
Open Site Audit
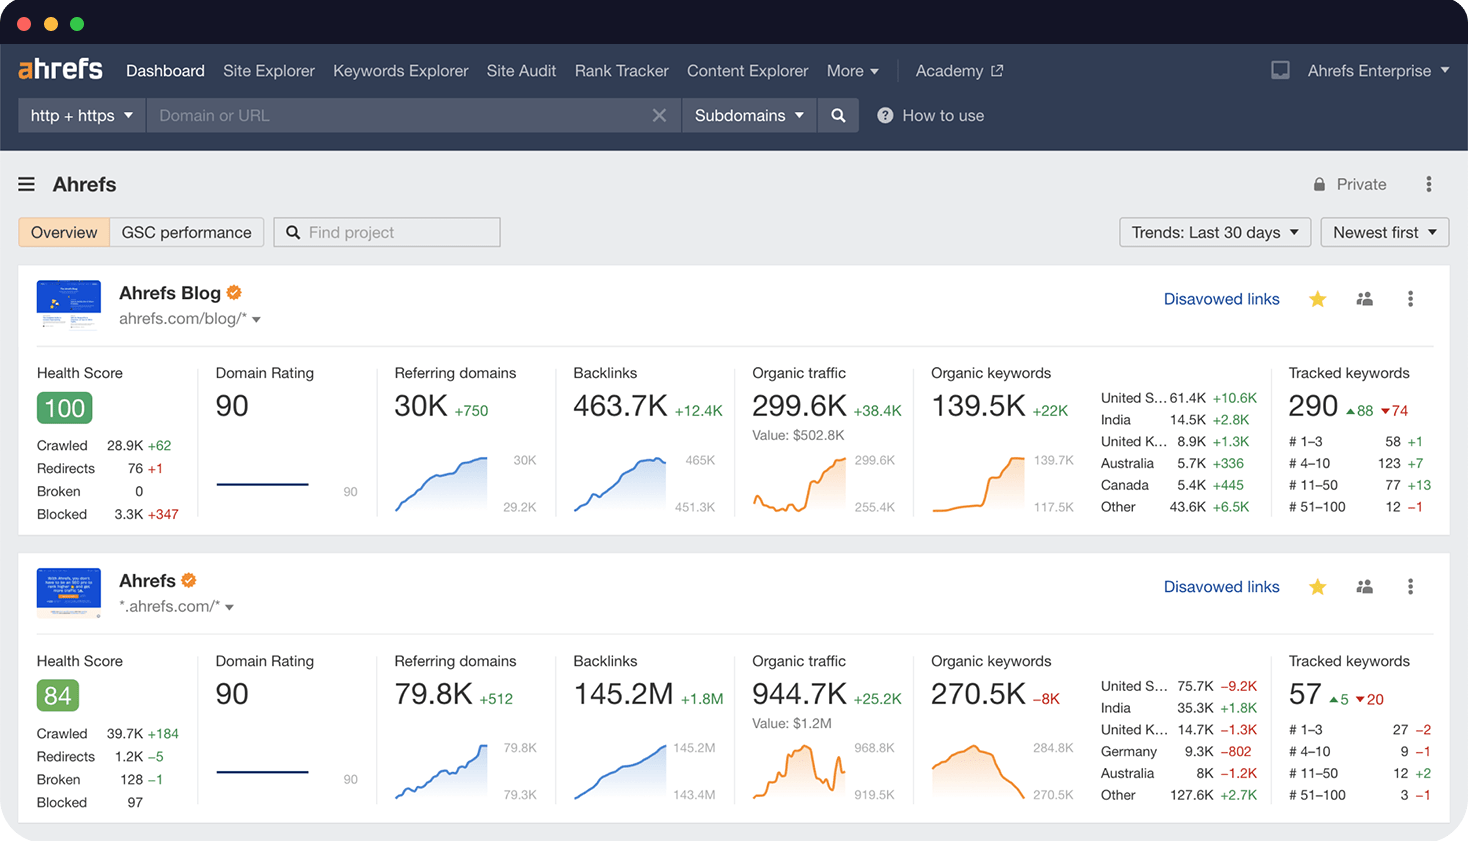[x=521, y=70]
